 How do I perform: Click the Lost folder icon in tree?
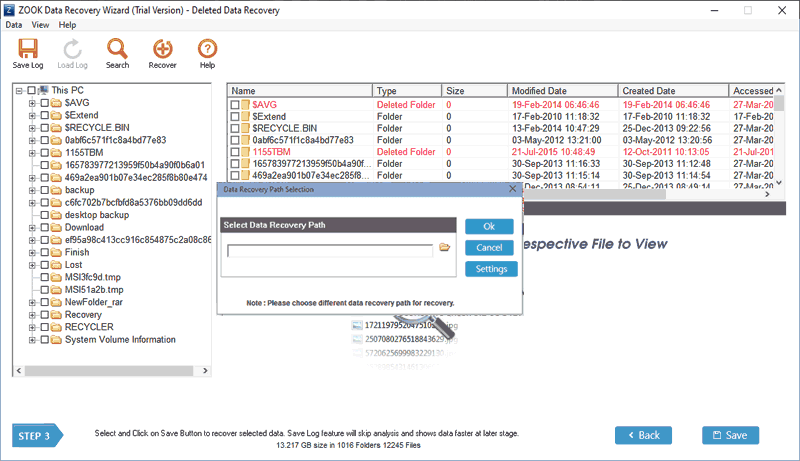[x=56, y=265]
